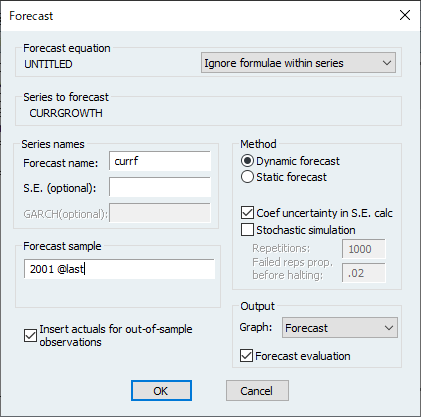
Task: Click the Cancel button
Action: [x=257, y=391]
